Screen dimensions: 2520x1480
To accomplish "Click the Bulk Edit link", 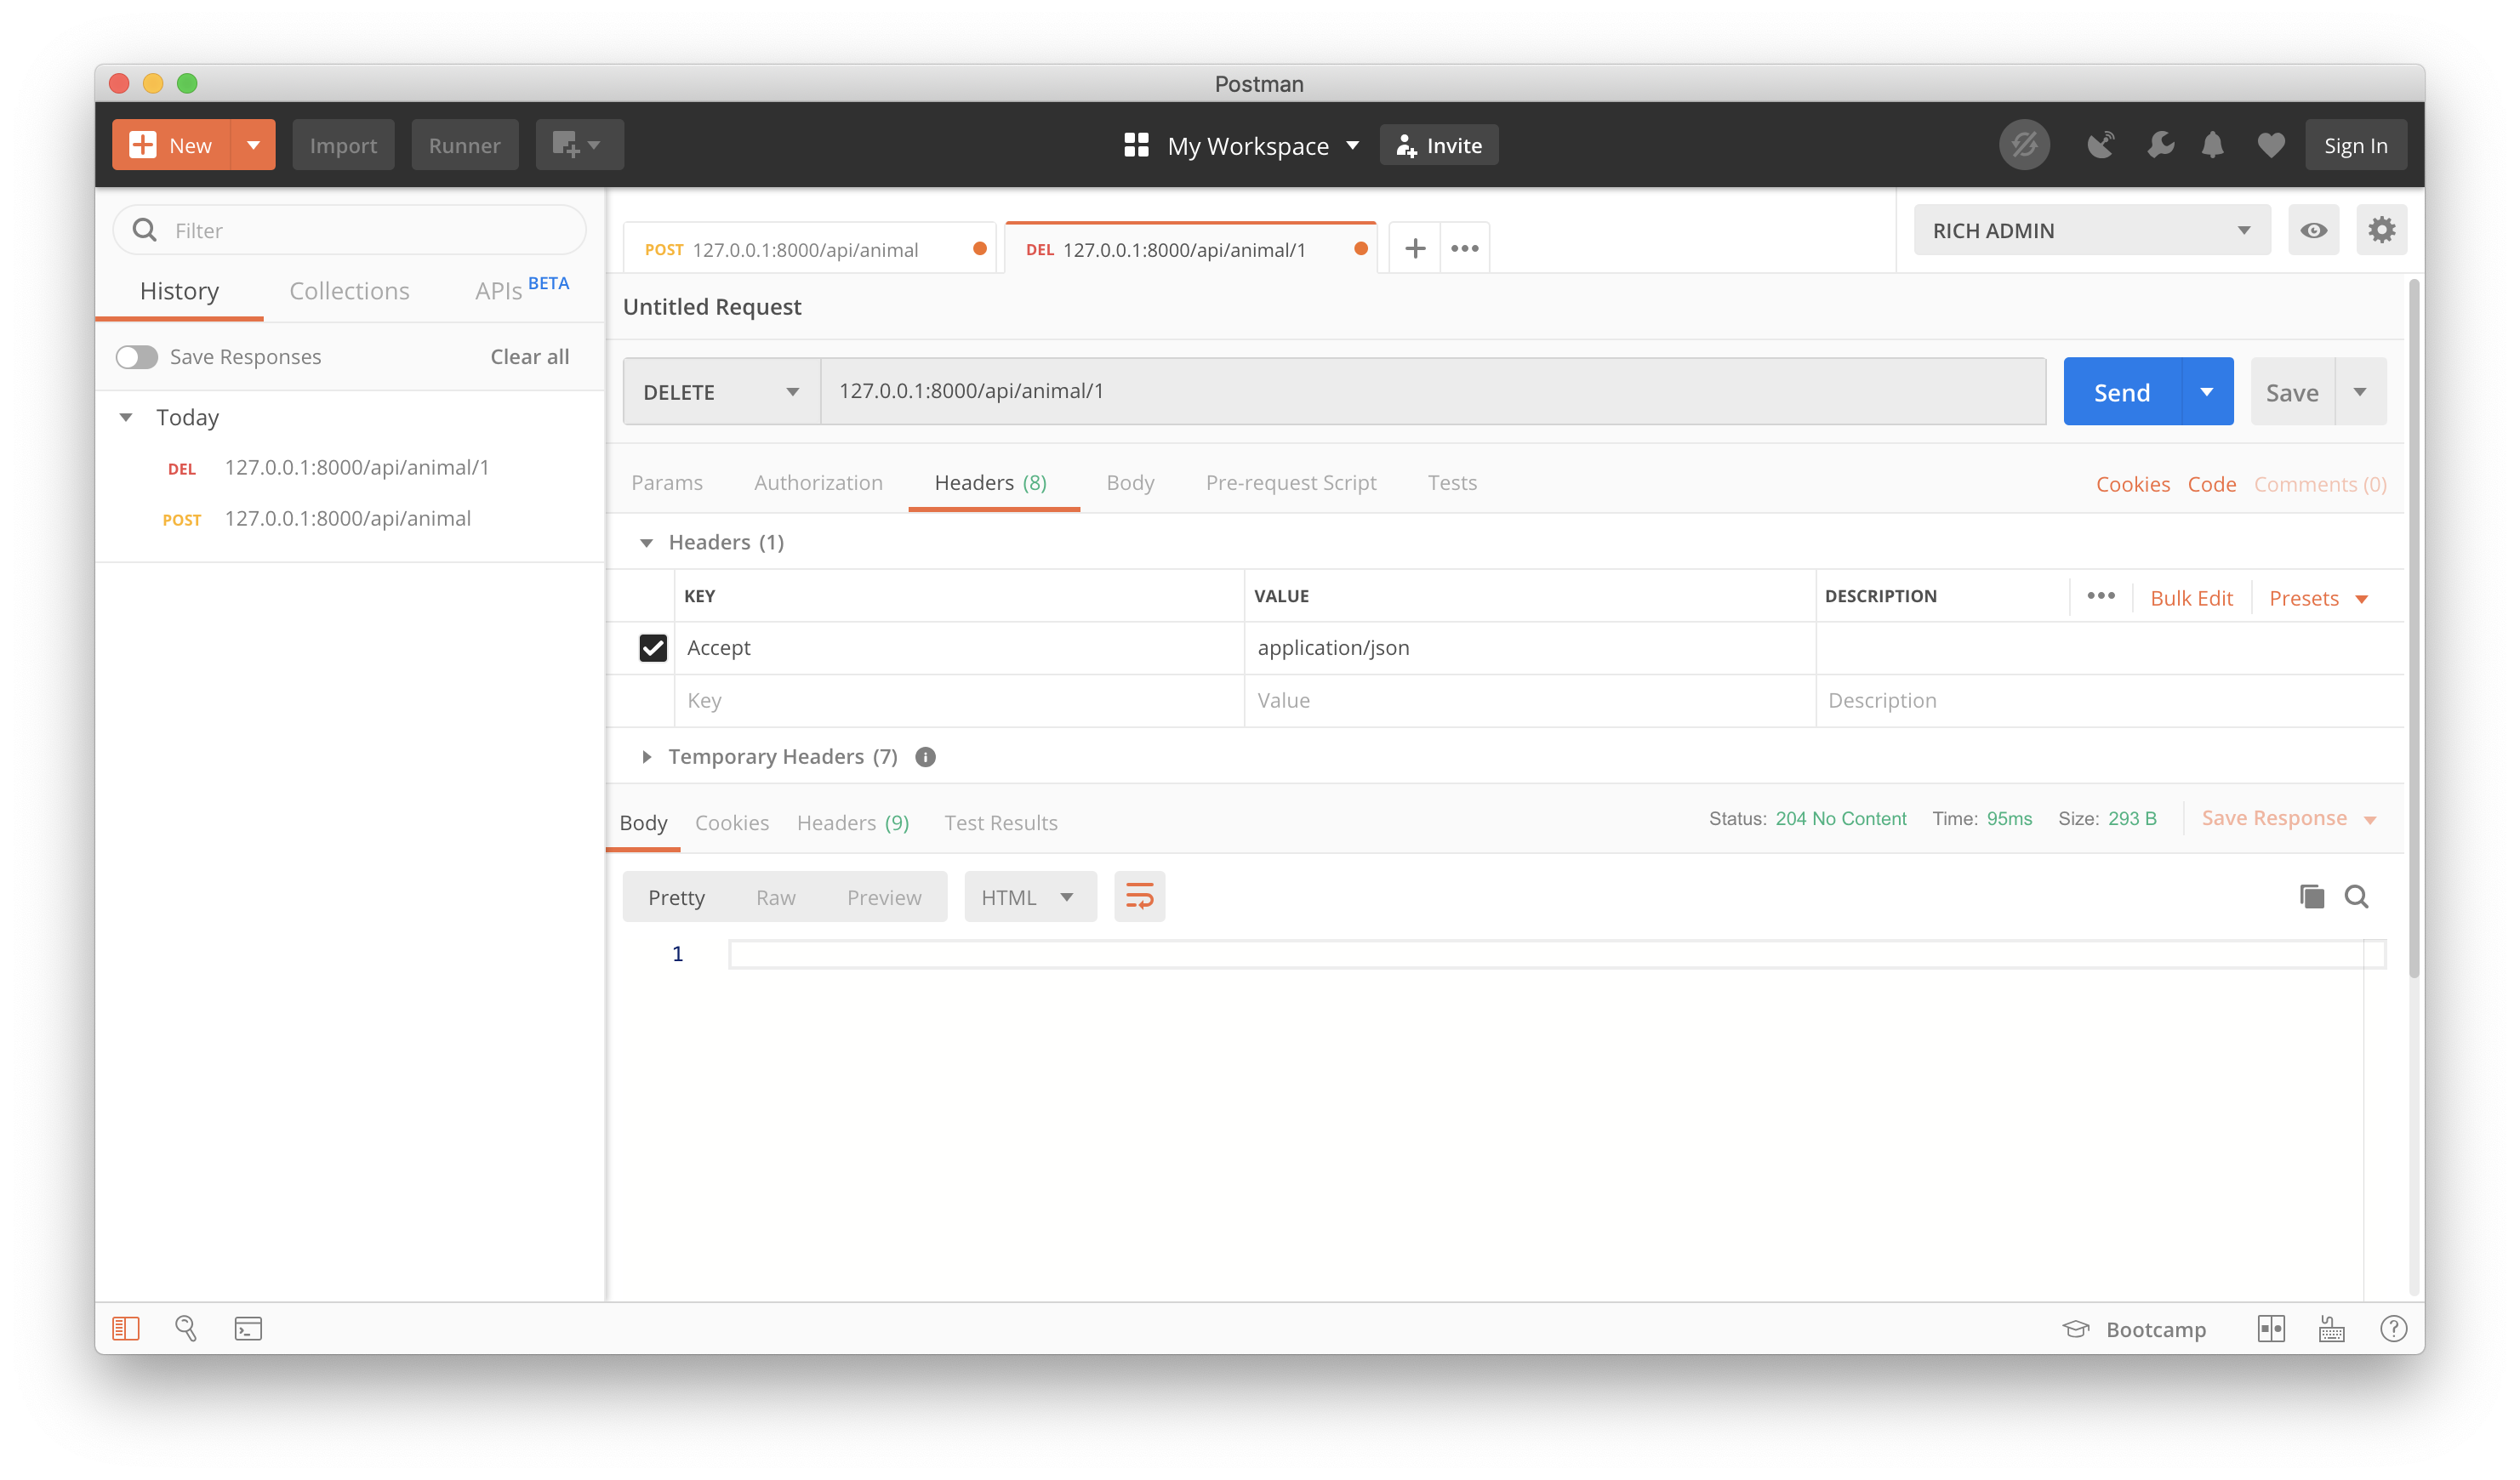I will (x=2190, y=598).
